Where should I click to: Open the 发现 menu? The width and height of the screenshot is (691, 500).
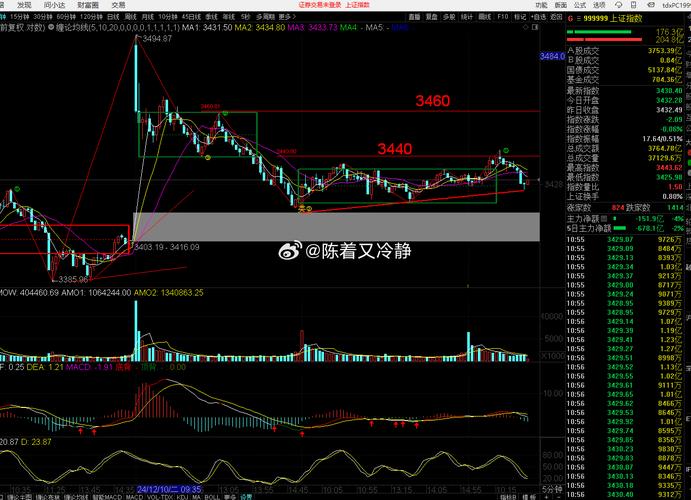click(23, 5)
